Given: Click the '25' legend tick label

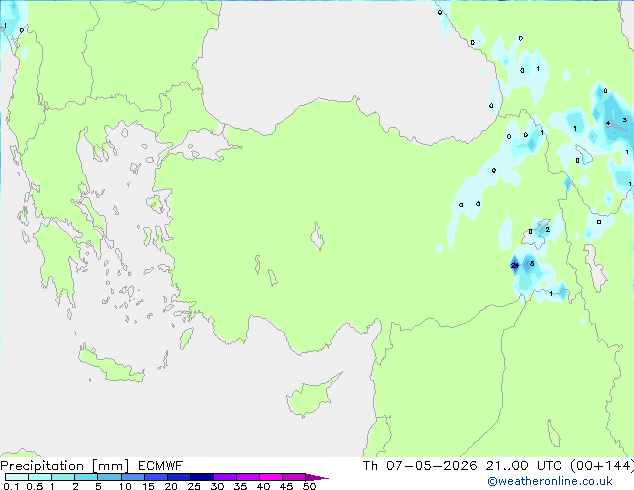Looking at the screenshot, I should [194, 486].
